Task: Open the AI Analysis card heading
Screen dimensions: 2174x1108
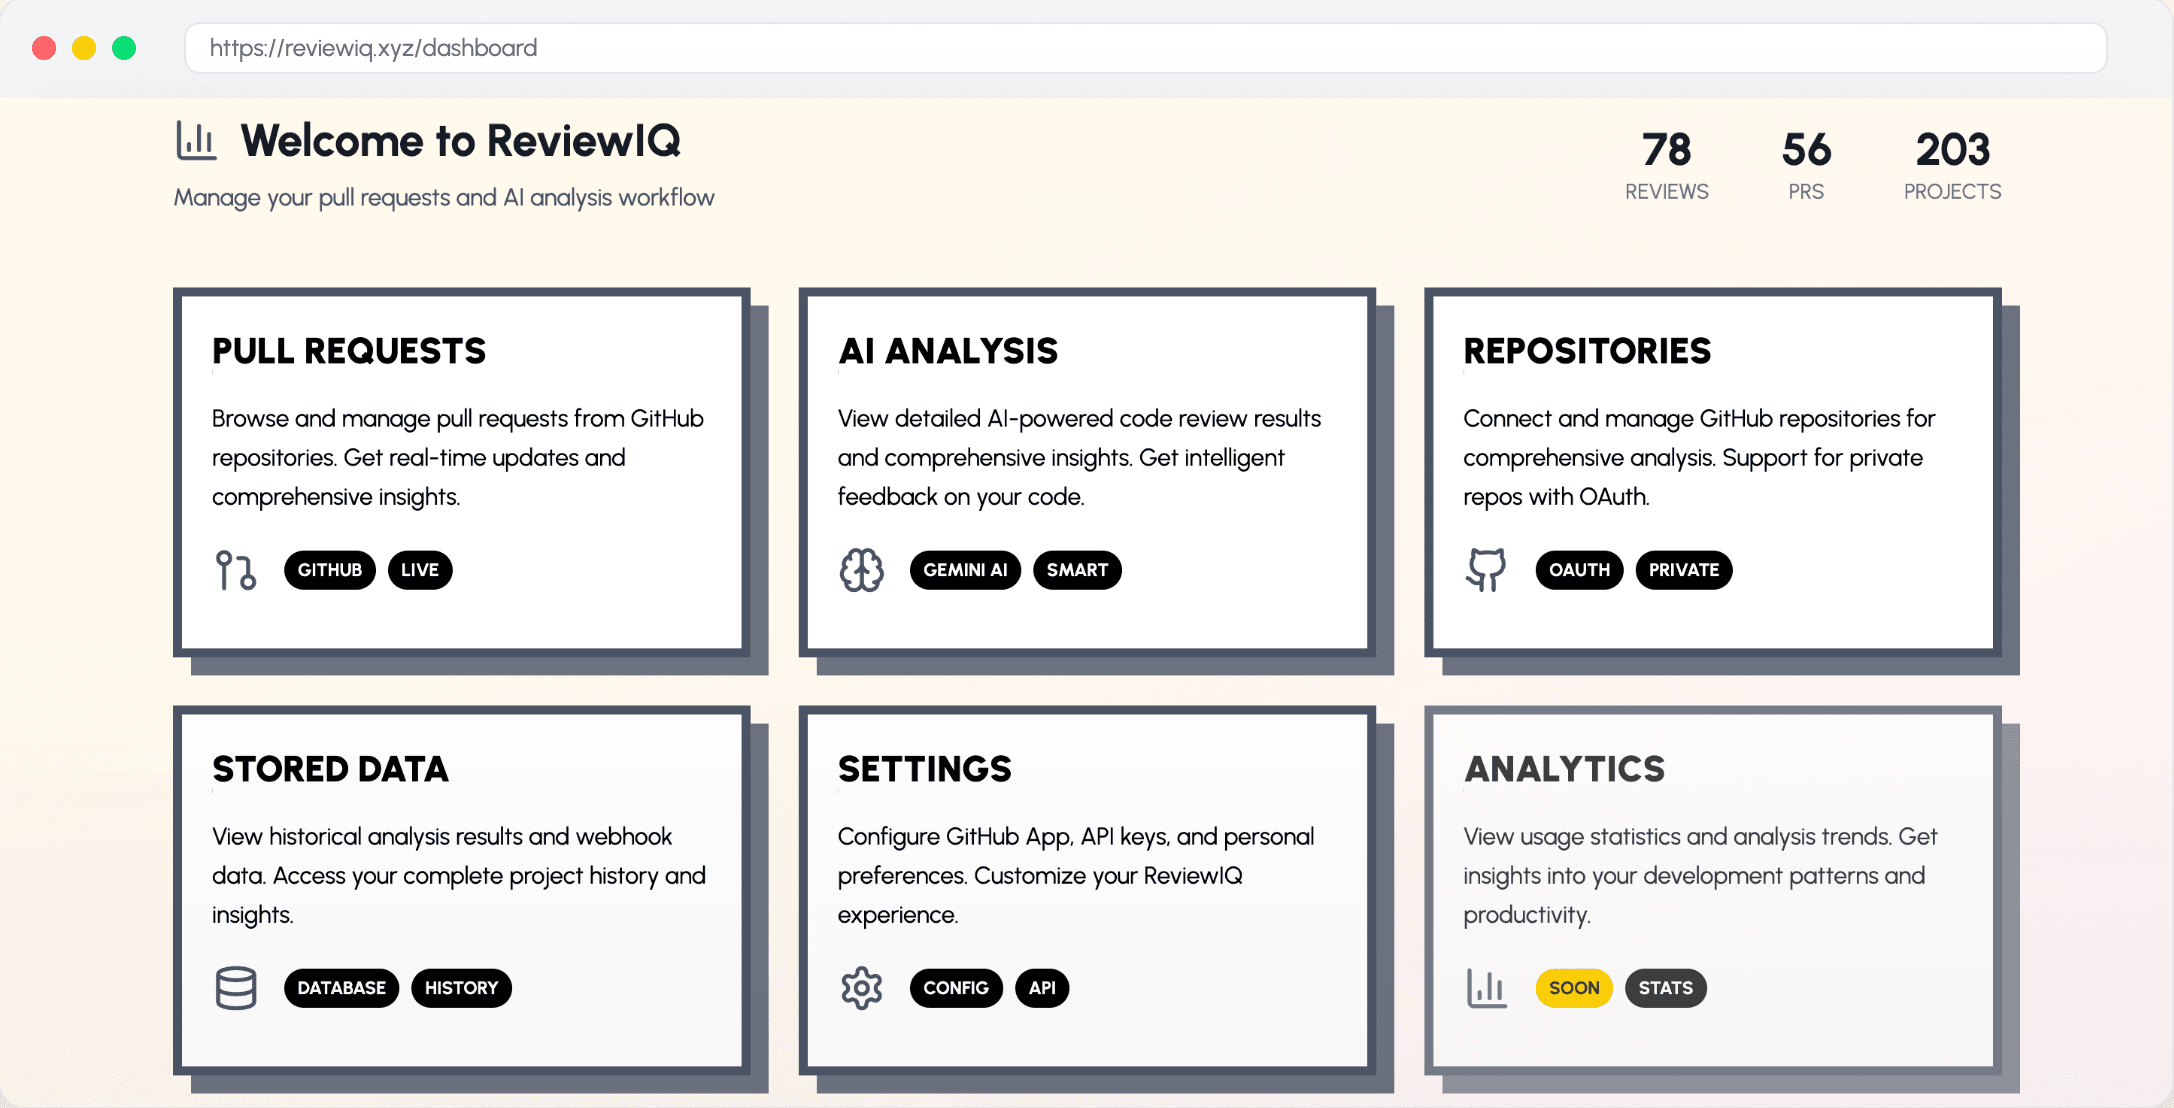Action: pos(947,351)
